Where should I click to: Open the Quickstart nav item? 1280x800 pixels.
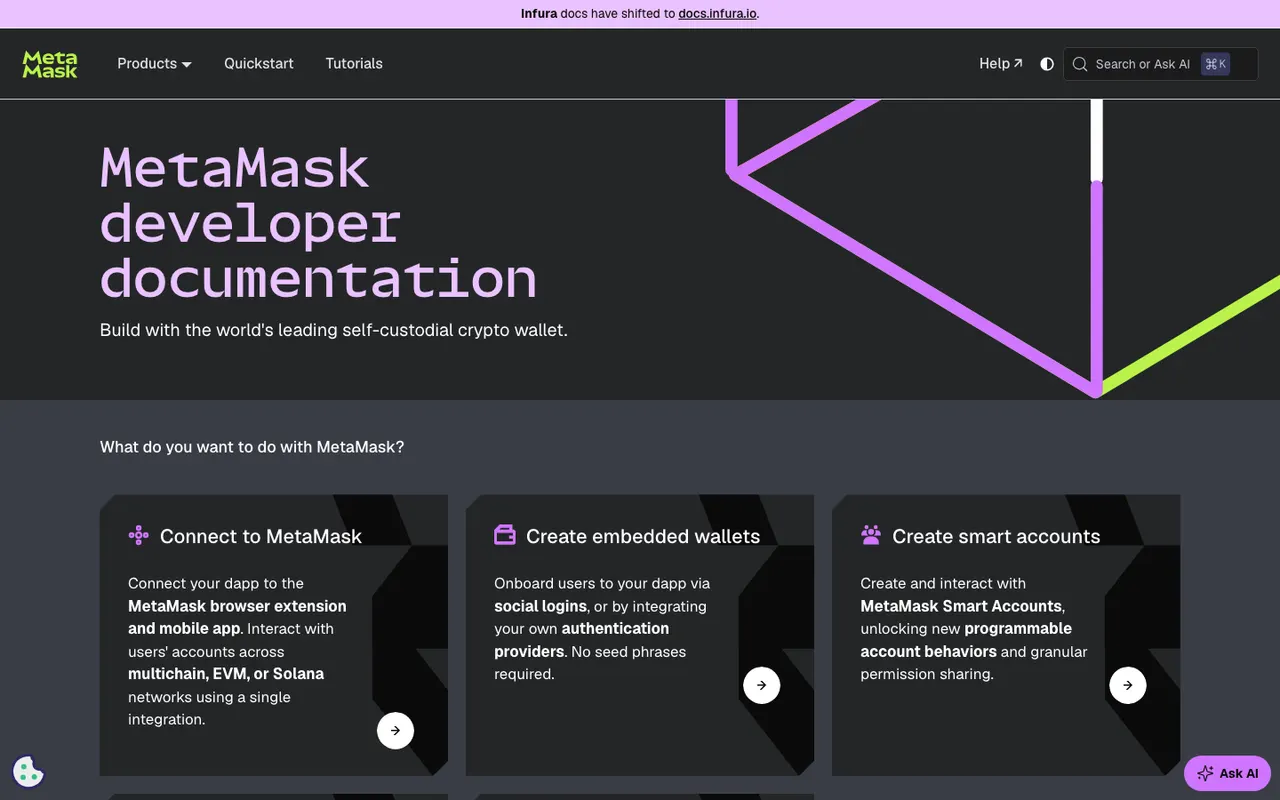pyautogui.click(x=259, y=64)
